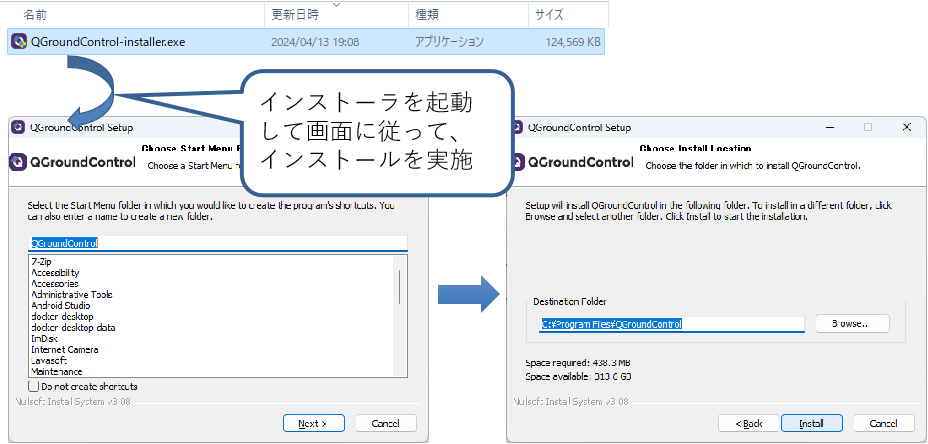Select docker desktop data in the folder list
Image resolution: width=928 pixels, height=444 pixels.
pyautogui.click(x=73, y=327)
